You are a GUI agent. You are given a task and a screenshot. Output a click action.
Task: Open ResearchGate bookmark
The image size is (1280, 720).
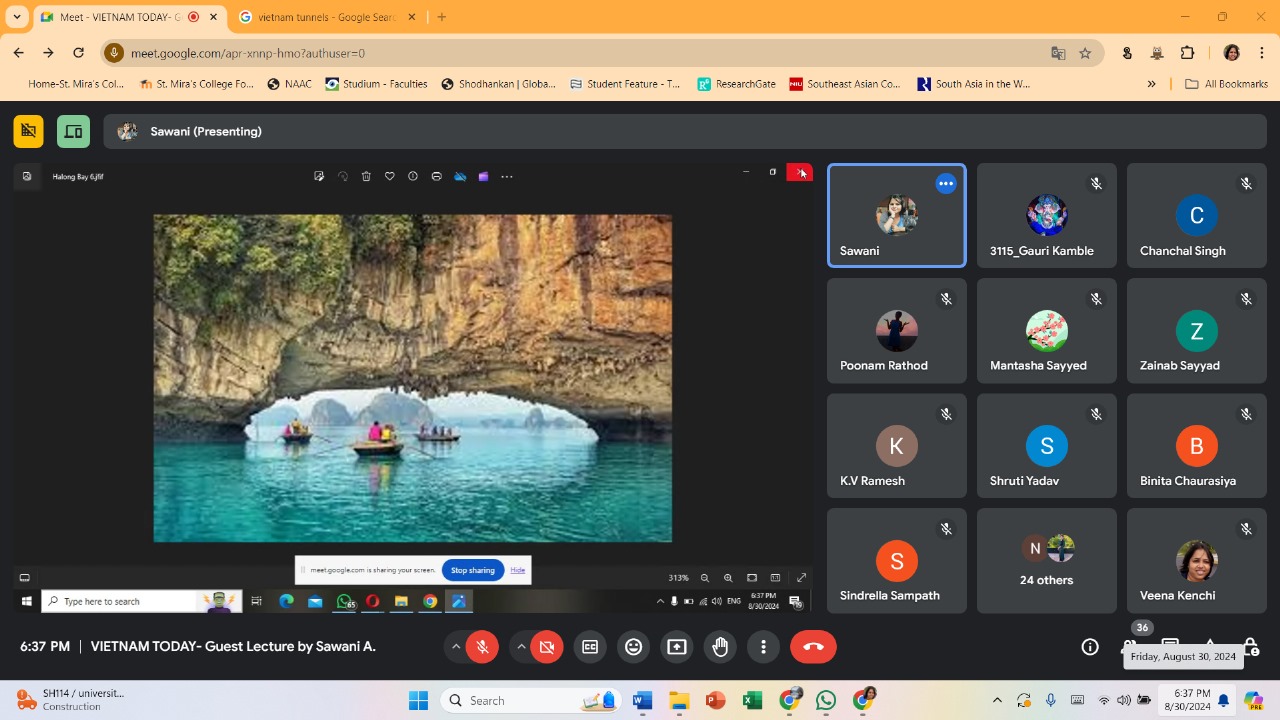[x=736, y=84]
